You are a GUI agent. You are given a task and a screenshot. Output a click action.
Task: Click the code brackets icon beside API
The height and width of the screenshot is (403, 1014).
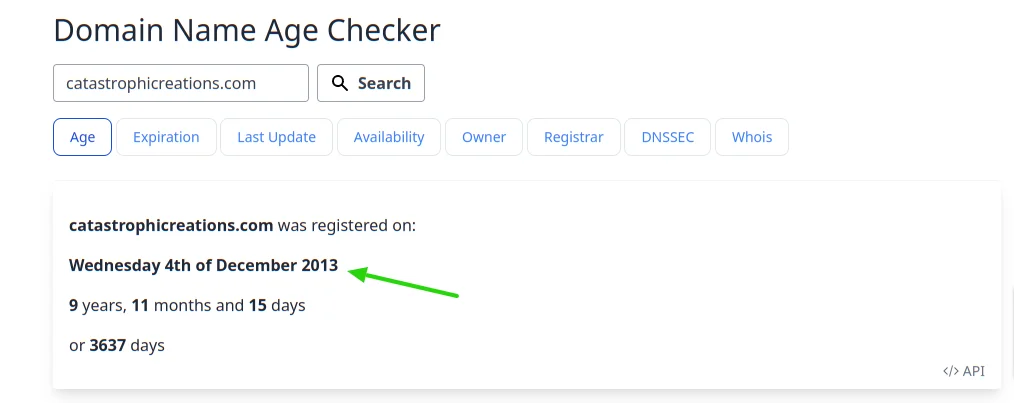click(x=950, y=371)
